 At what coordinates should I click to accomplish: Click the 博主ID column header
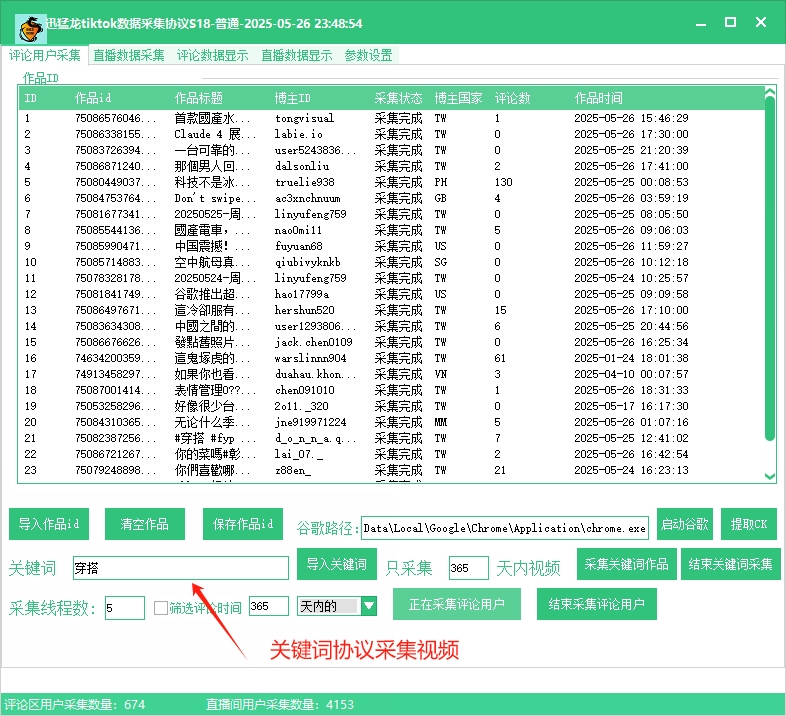[x=293, y=98]
